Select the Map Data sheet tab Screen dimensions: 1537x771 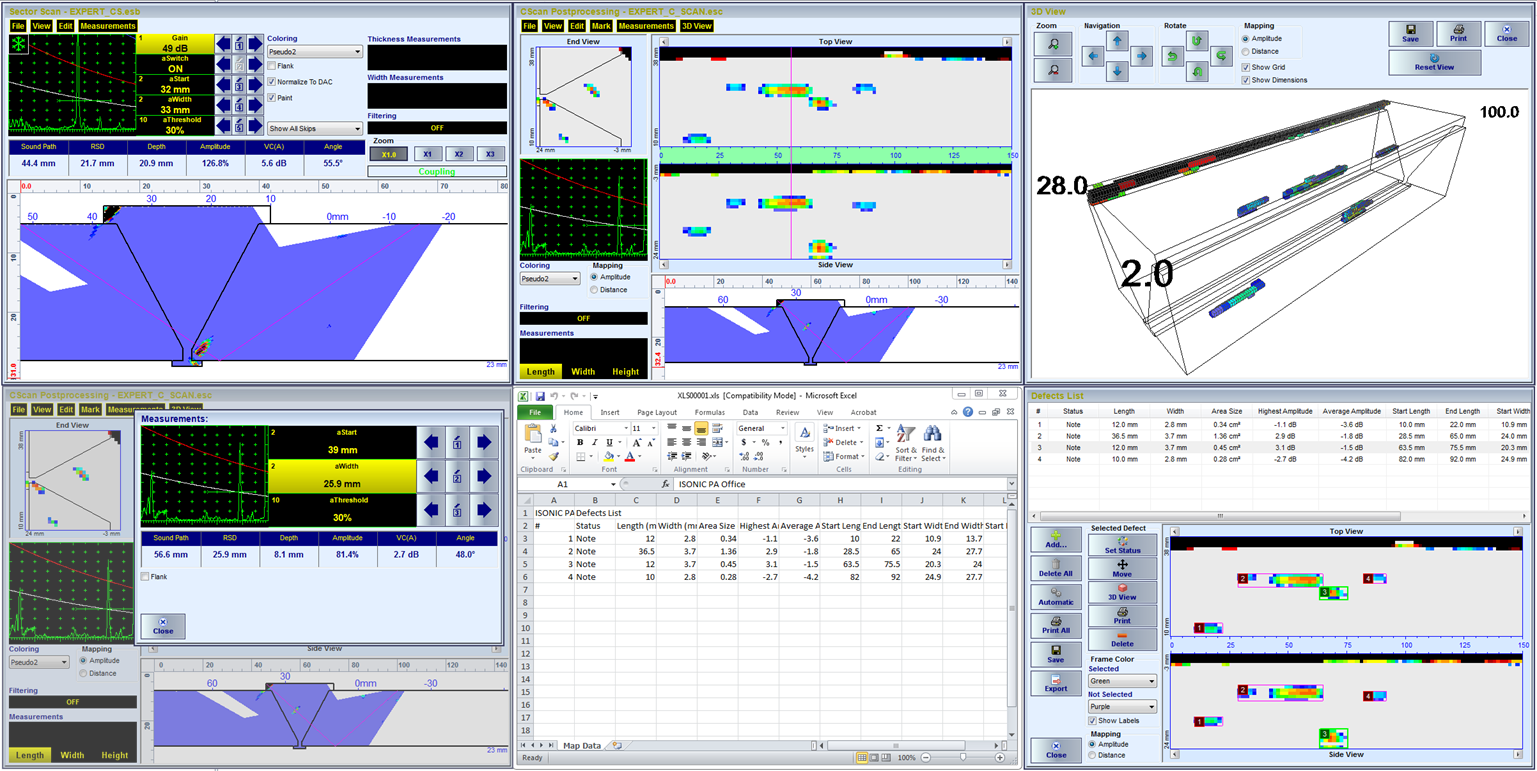click(582, 745)
